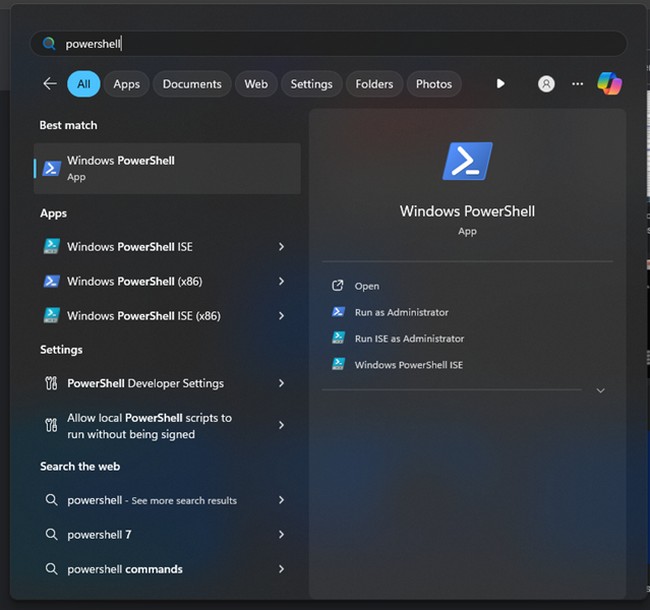
Task: Click the PowerShell ISE (x86) row icon
Action: 52,315
